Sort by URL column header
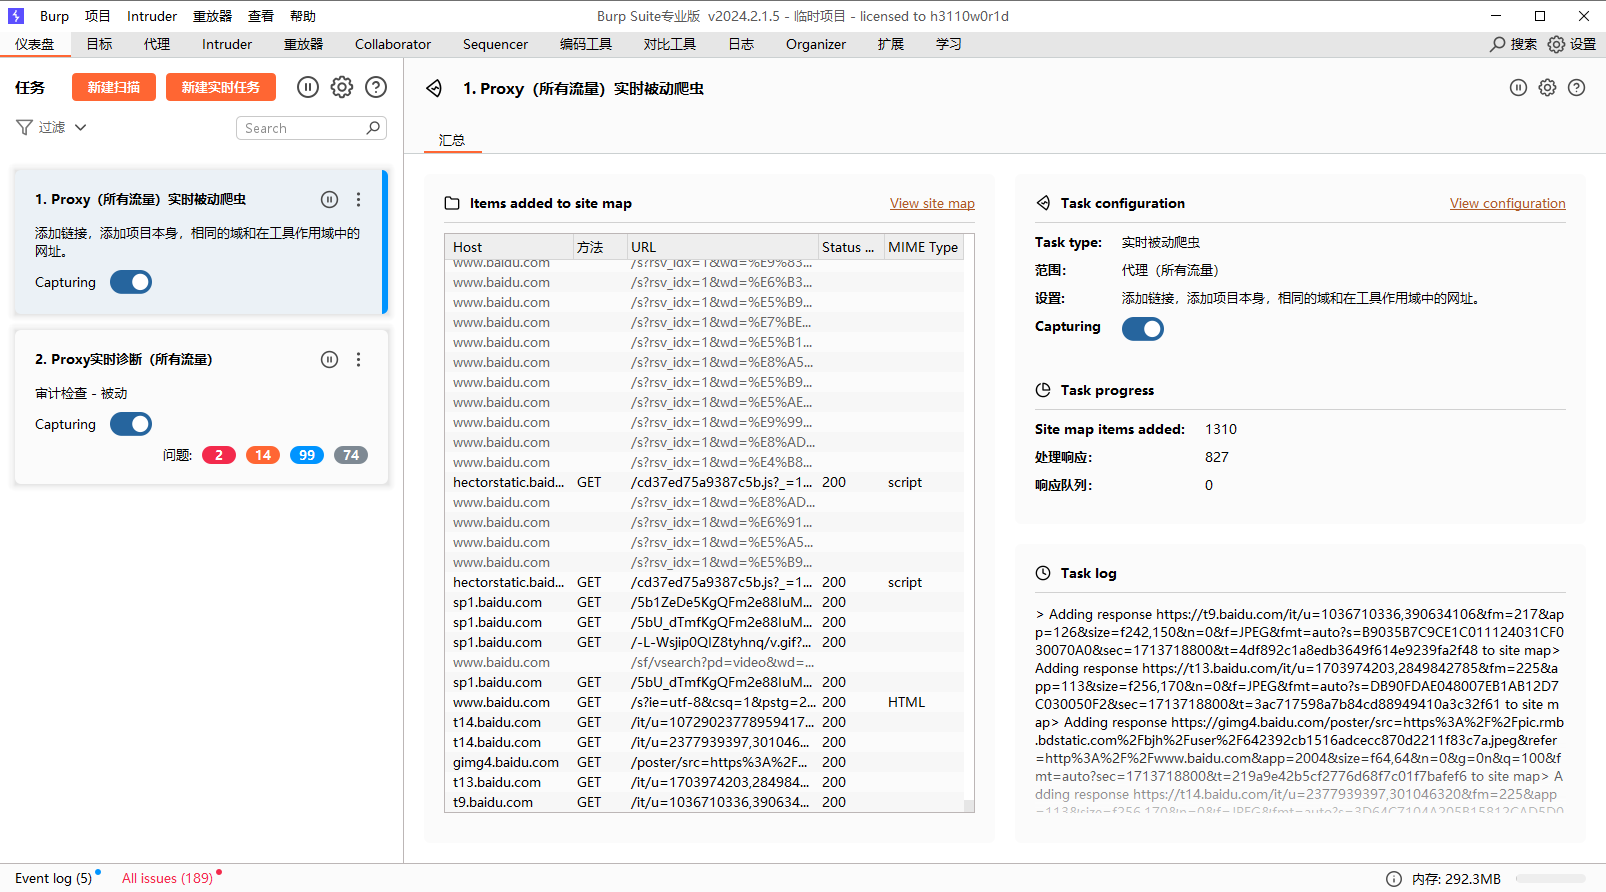The image size is (1606, 892). point(721,247)
